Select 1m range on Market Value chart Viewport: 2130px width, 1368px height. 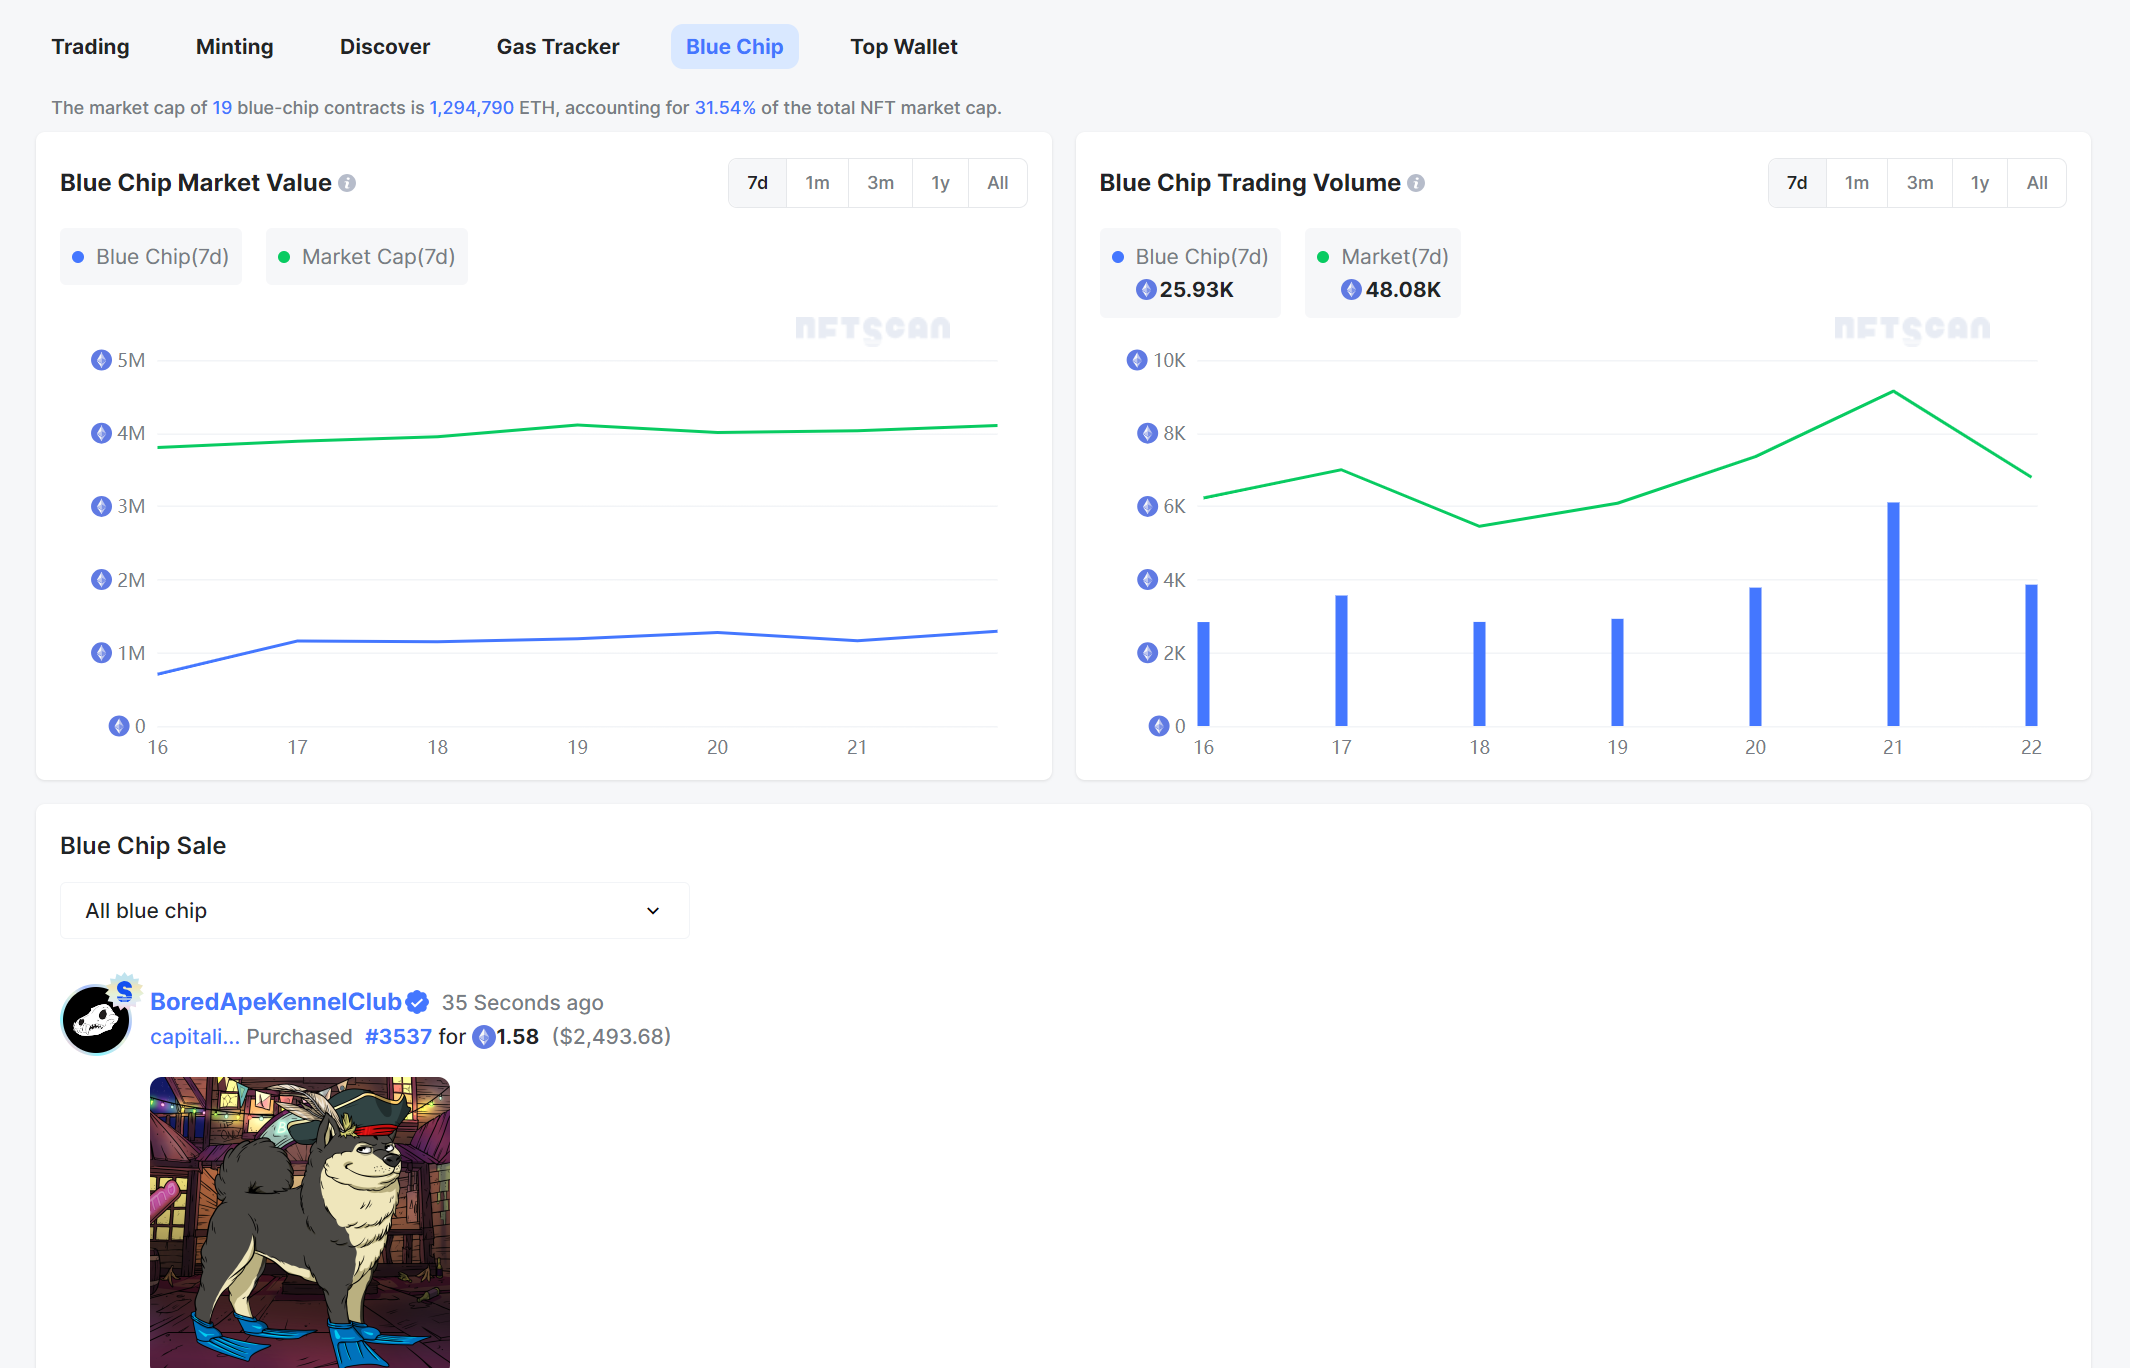click(x=817, y=183)
